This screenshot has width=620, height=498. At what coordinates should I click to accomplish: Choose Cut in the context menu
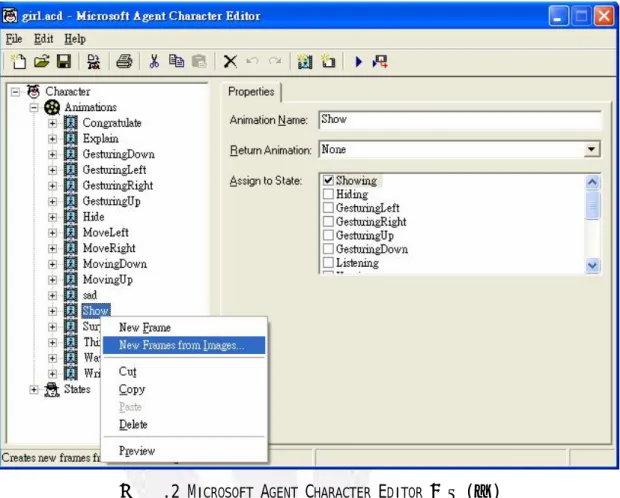tap(184, 372)
